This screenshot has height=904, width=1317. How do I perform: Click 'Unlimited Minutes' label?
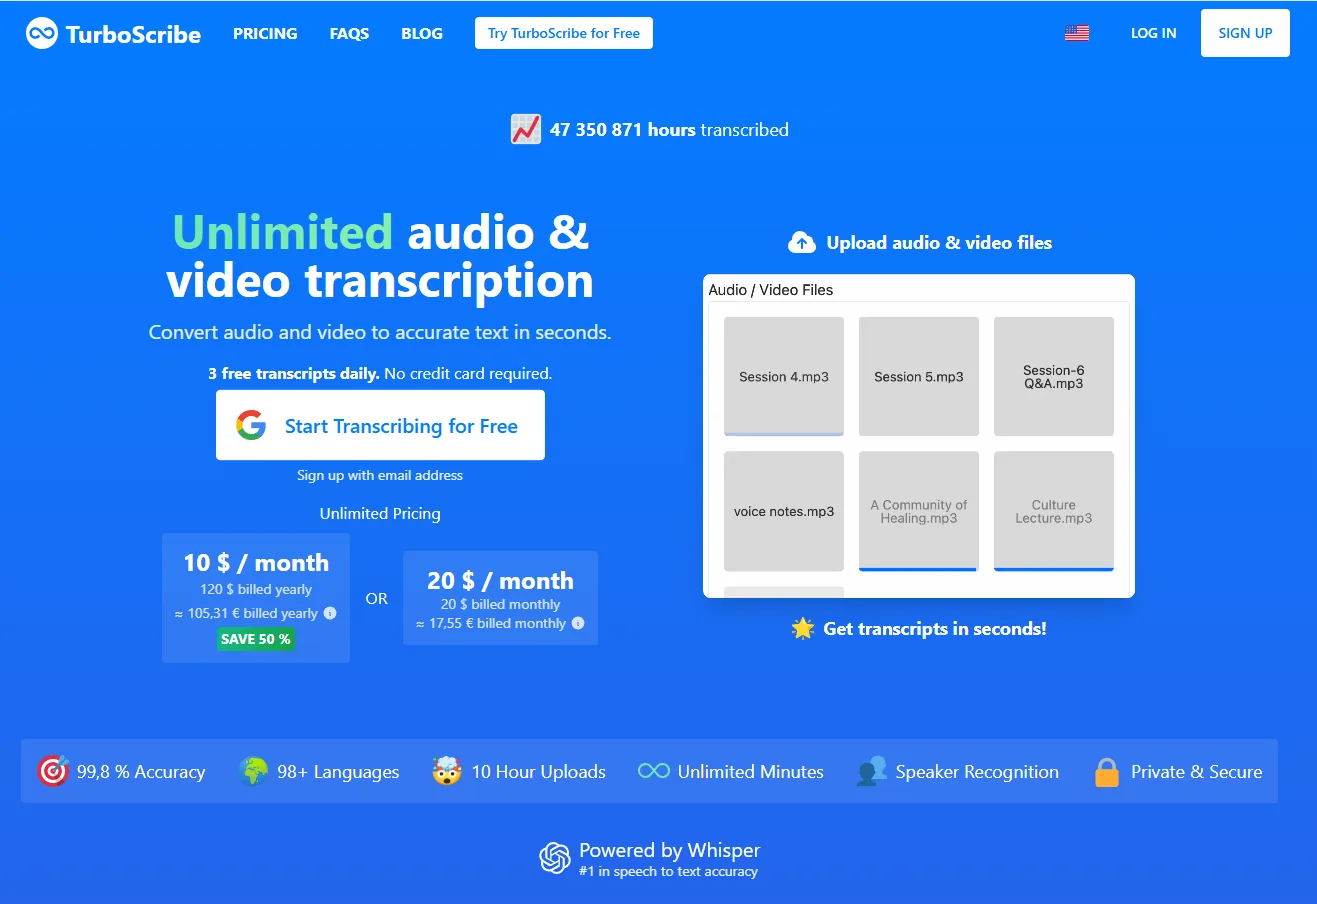click(x=751, y=772)
